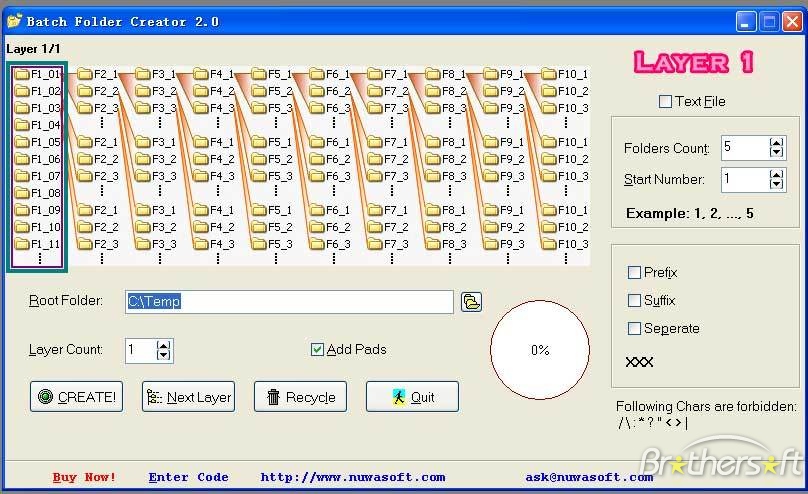Click the F1_08 folder icon
Screen dimensions: 808x494
[22, 193]
